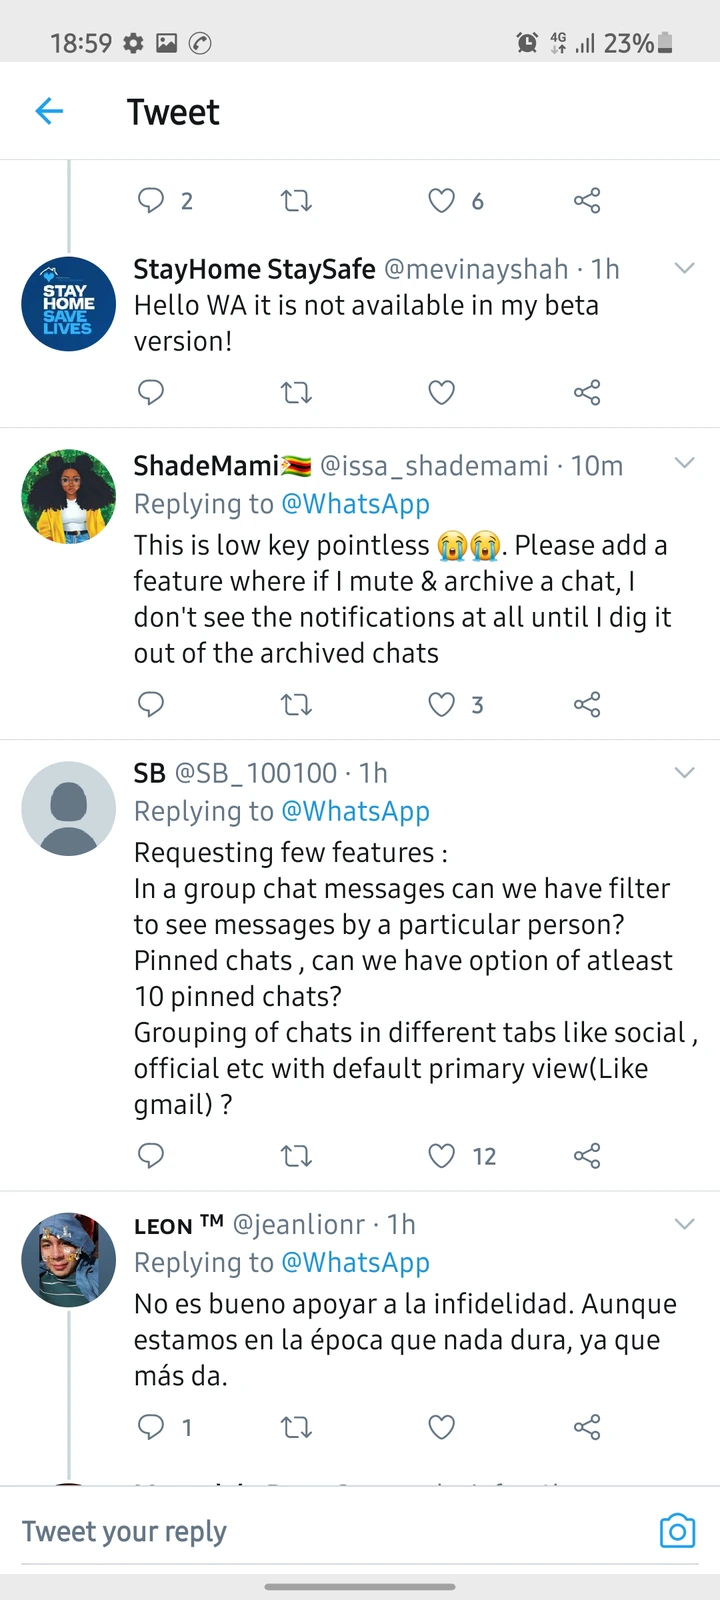Reply to StayHome StaySafe's tweet
This screenshot has height=1600, width=720.
pos(150,392)
